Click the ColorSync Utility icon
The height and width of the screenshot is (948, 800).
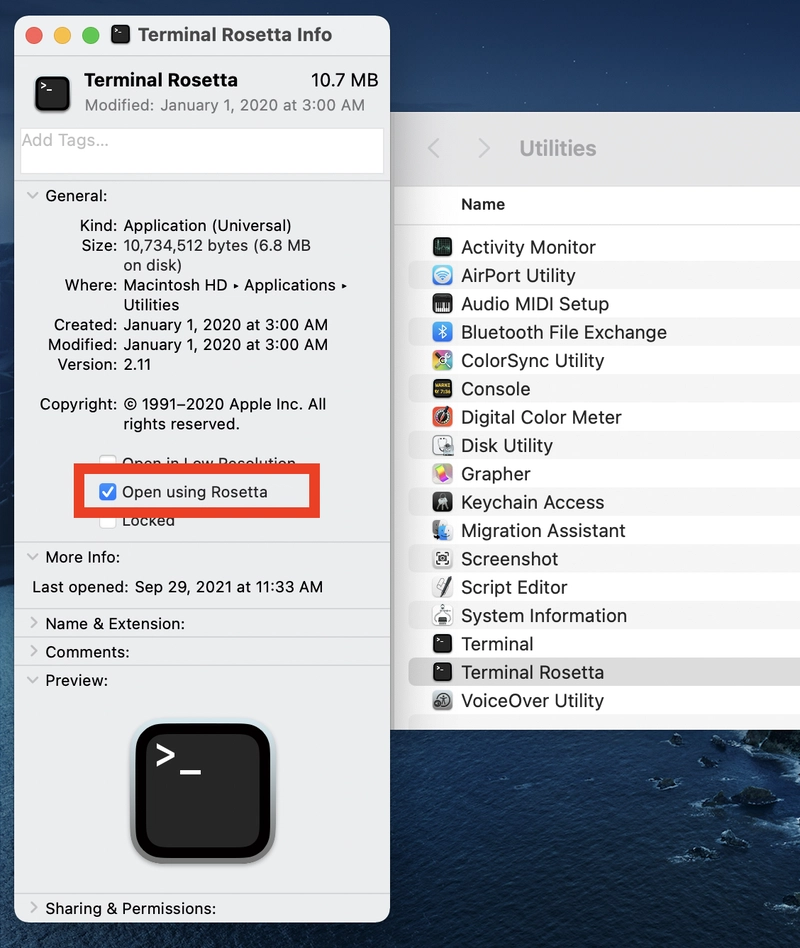click(x=442, y=360)
